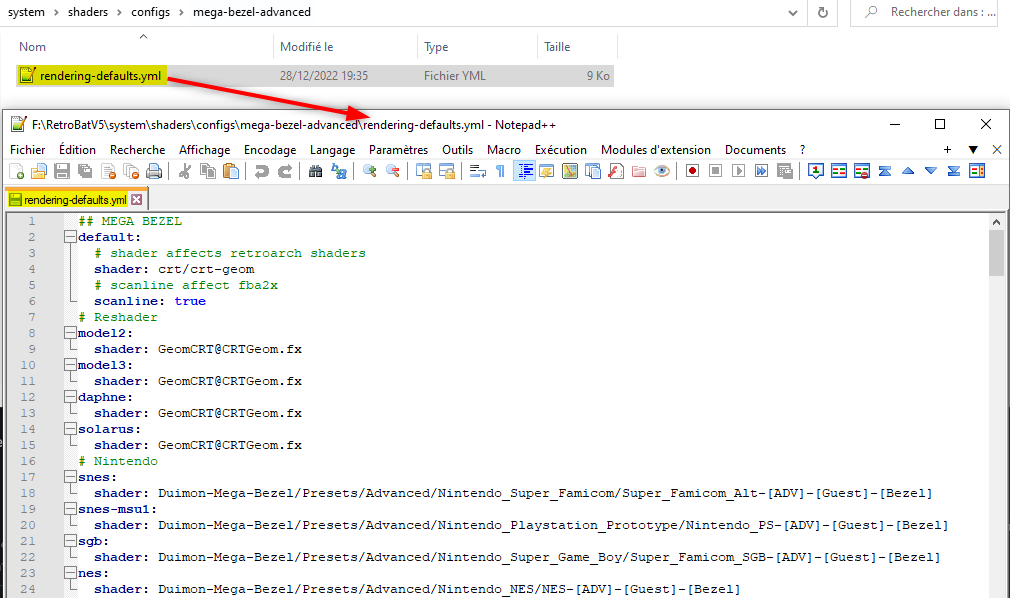Toggle show all characters pilcrow icon
1010x598 pixels.
pyautogui.click(x=500, y=171)
